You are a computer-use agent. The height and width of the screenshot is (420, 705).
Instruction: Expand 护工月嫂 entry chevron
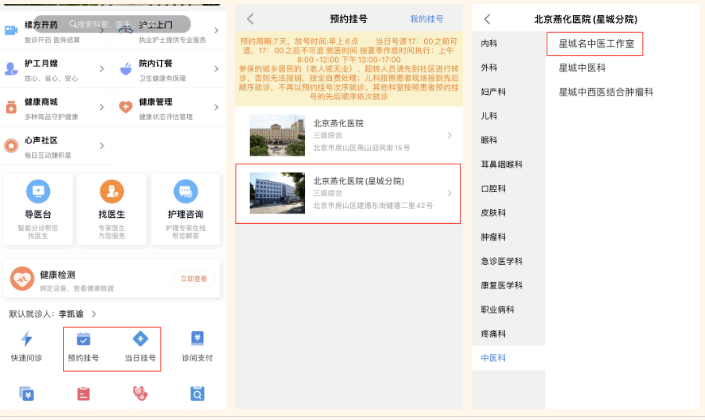(103, 68)
